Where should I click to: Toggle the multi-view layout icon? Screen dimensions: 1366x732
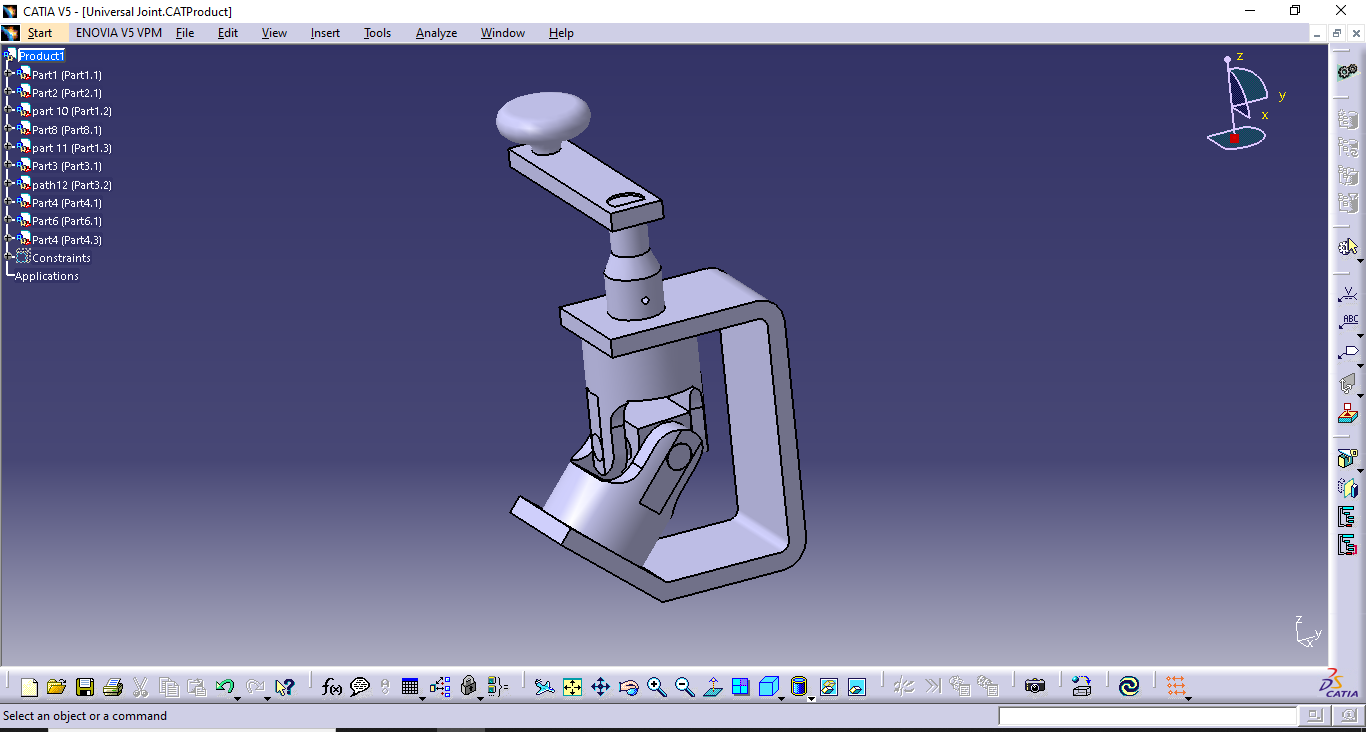pyautogui.click(x=741, y=687)
